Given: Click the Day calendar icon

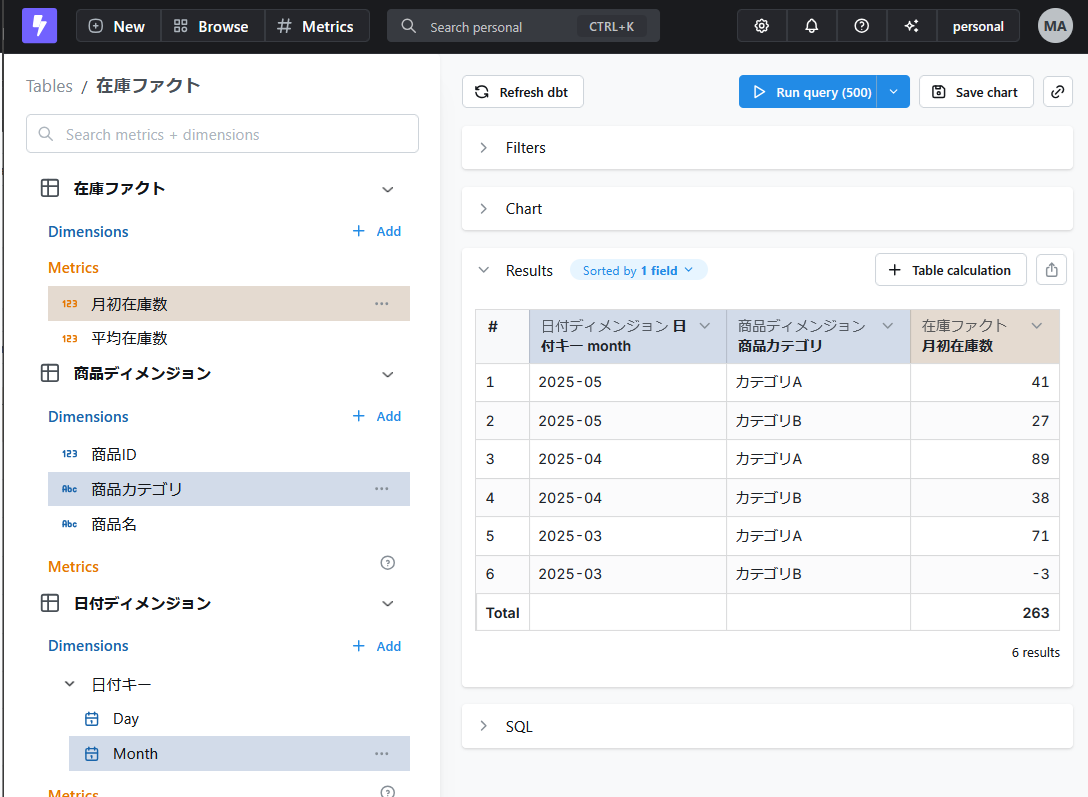Looking at the screenshot, I should (x=92, y=719).
